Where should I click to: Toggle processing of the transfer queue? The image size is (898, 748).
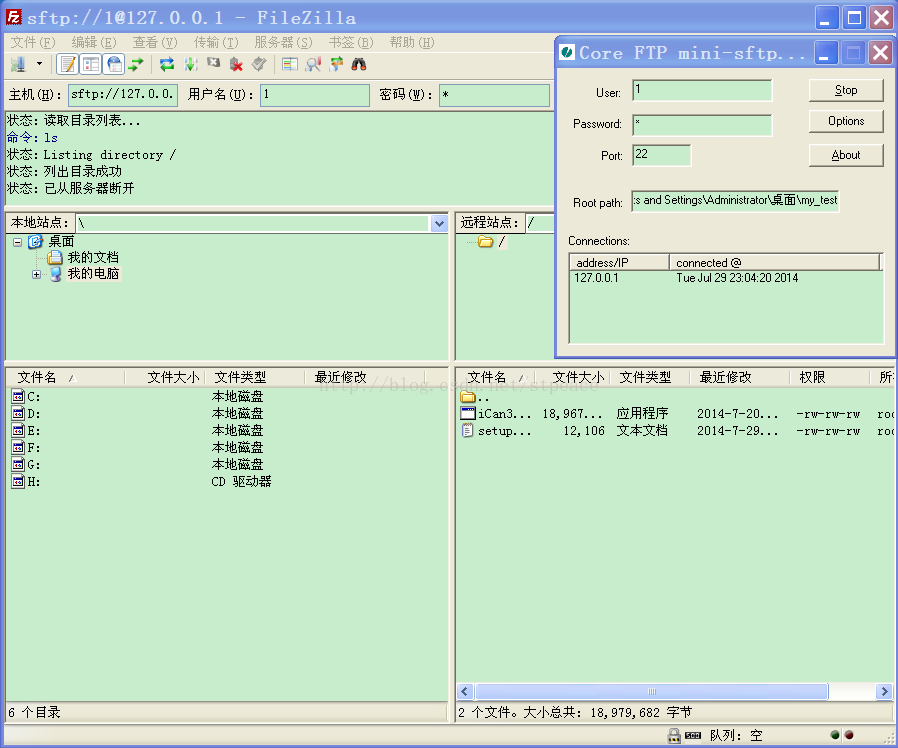coord(190,64)
